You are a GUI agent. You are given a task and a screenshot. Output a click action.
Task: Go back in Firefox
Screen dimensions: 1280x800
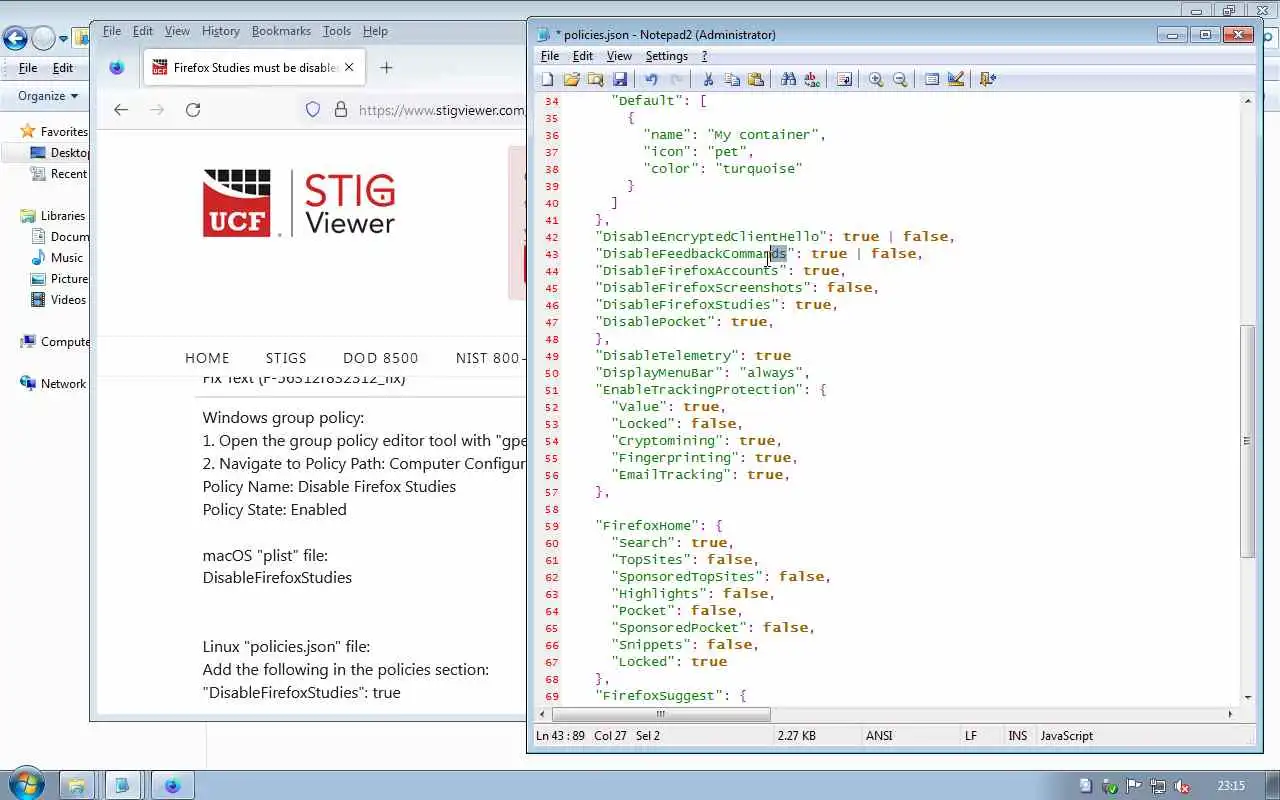tap(121, 110)
